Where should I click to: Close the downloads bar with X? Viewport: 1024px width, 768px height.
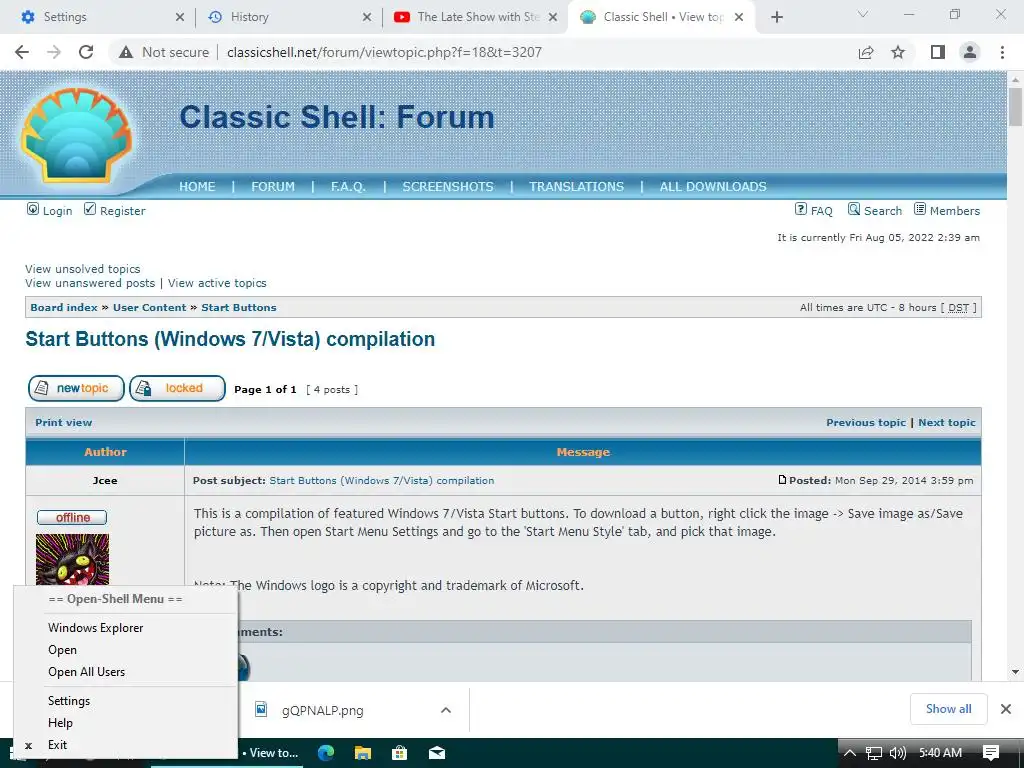tap(1006, 709)
